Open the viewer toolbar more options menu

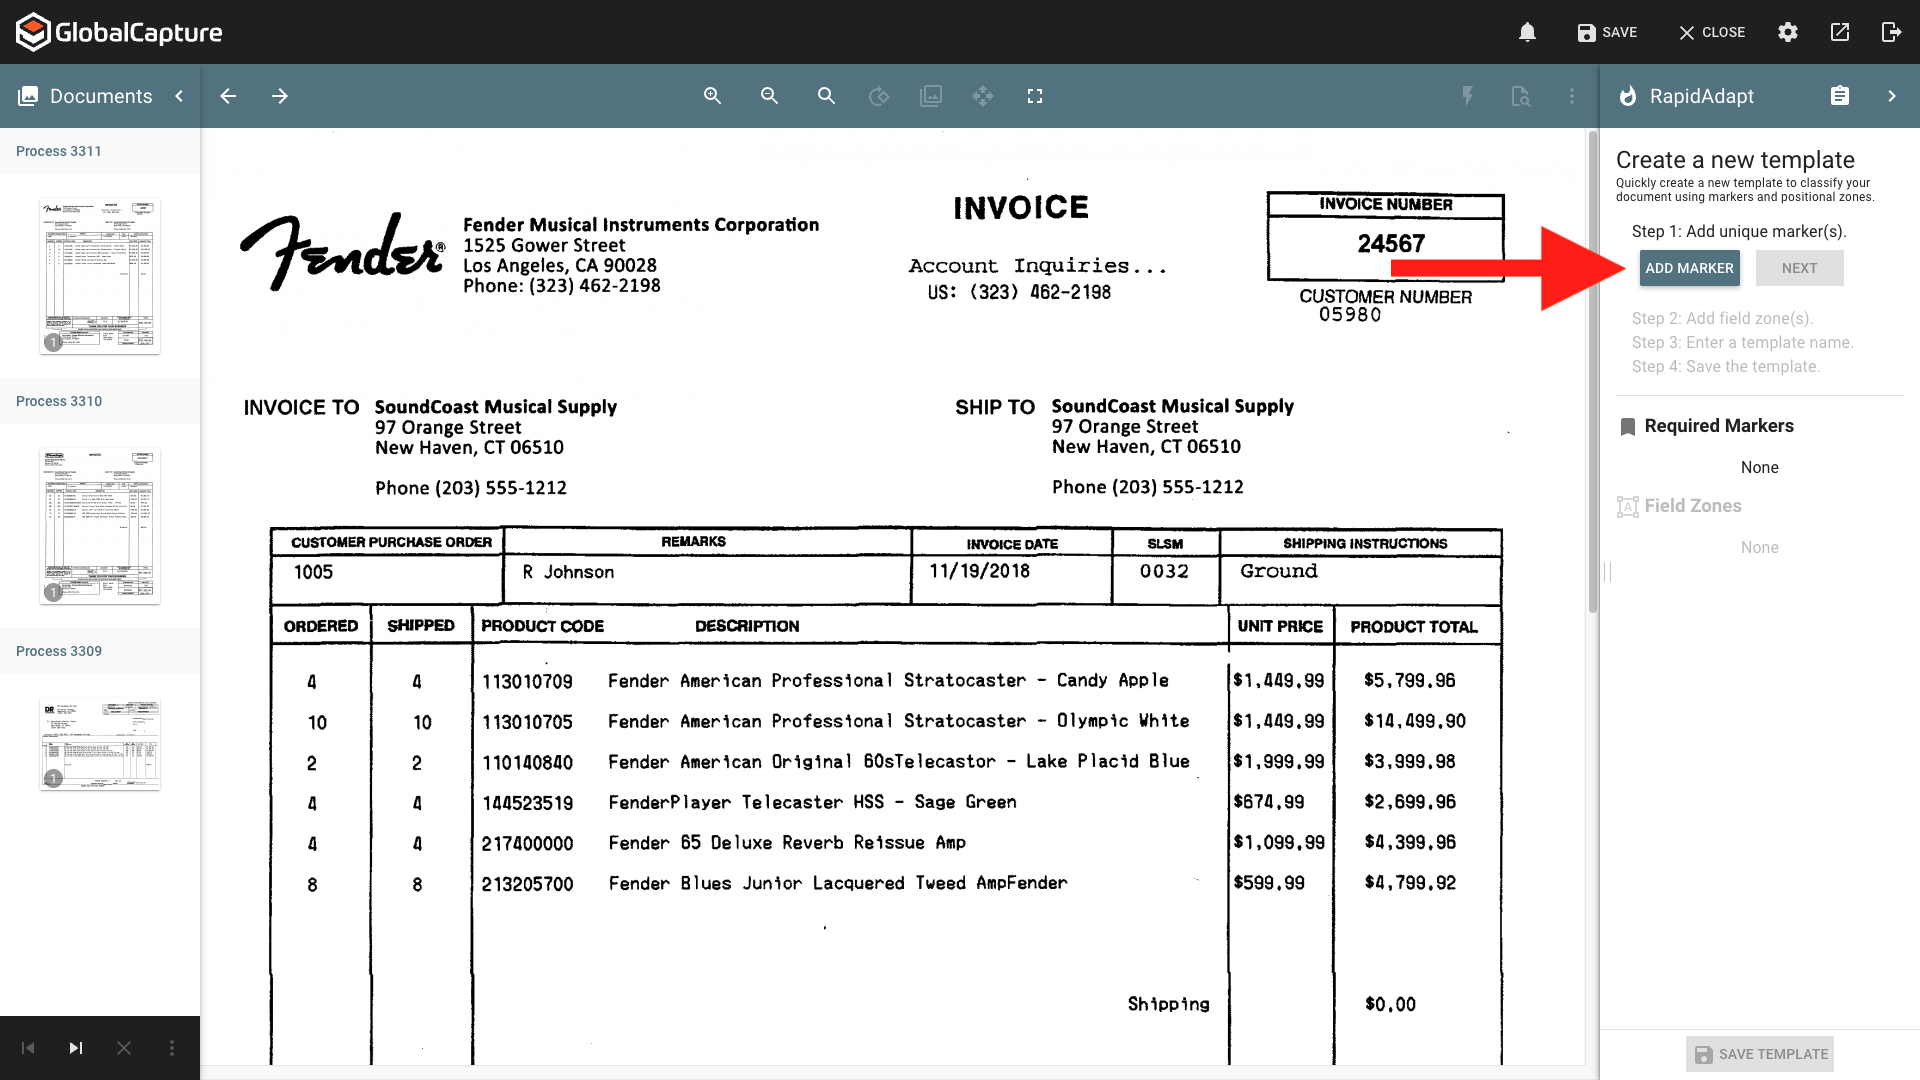(1572, 96)
